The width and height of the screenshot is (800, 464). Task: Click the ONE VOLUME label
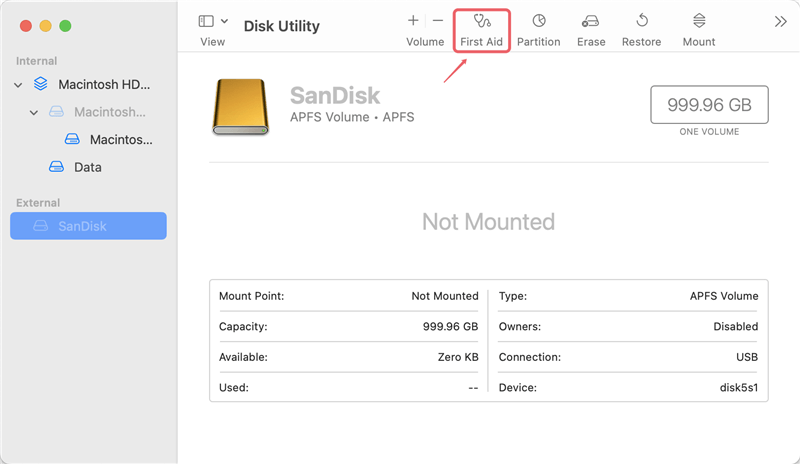(709, 132)
